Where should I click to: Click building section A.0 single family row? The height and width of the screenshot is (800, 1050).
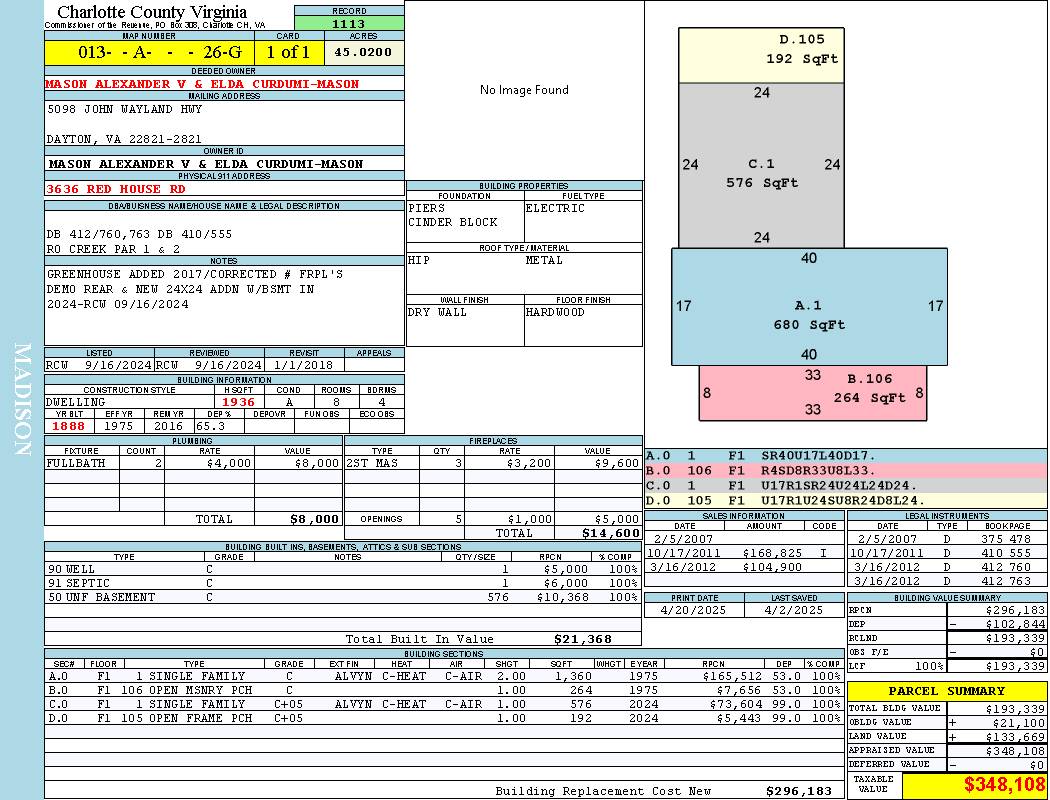click(x=444, y=677)
